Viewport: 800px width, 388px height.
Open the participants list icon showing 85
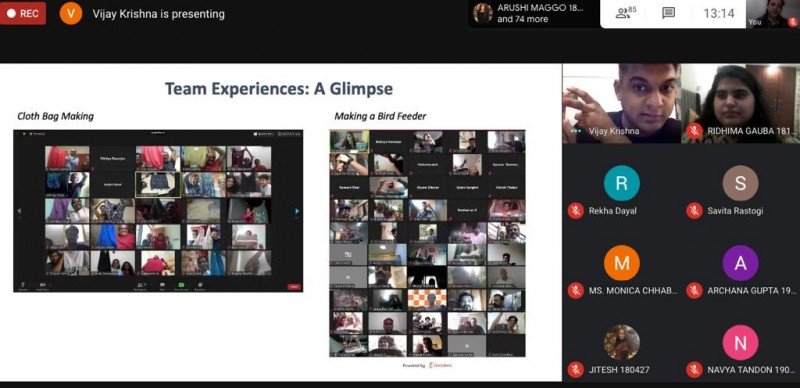pos(626,13)
